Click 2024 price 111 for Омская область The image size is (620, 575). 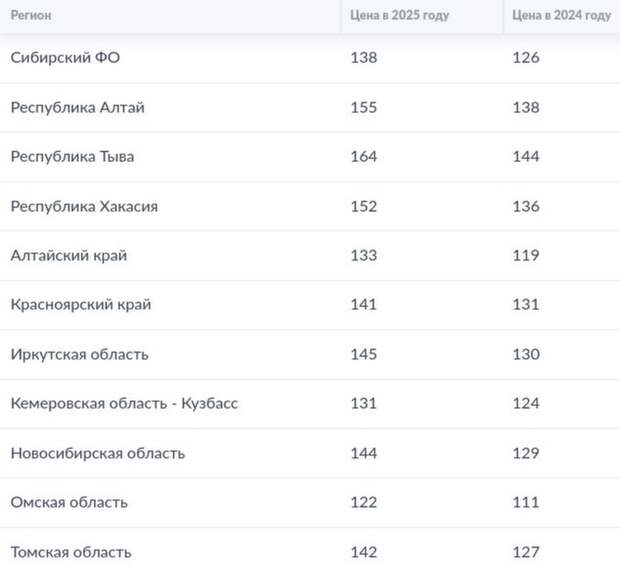526,503
